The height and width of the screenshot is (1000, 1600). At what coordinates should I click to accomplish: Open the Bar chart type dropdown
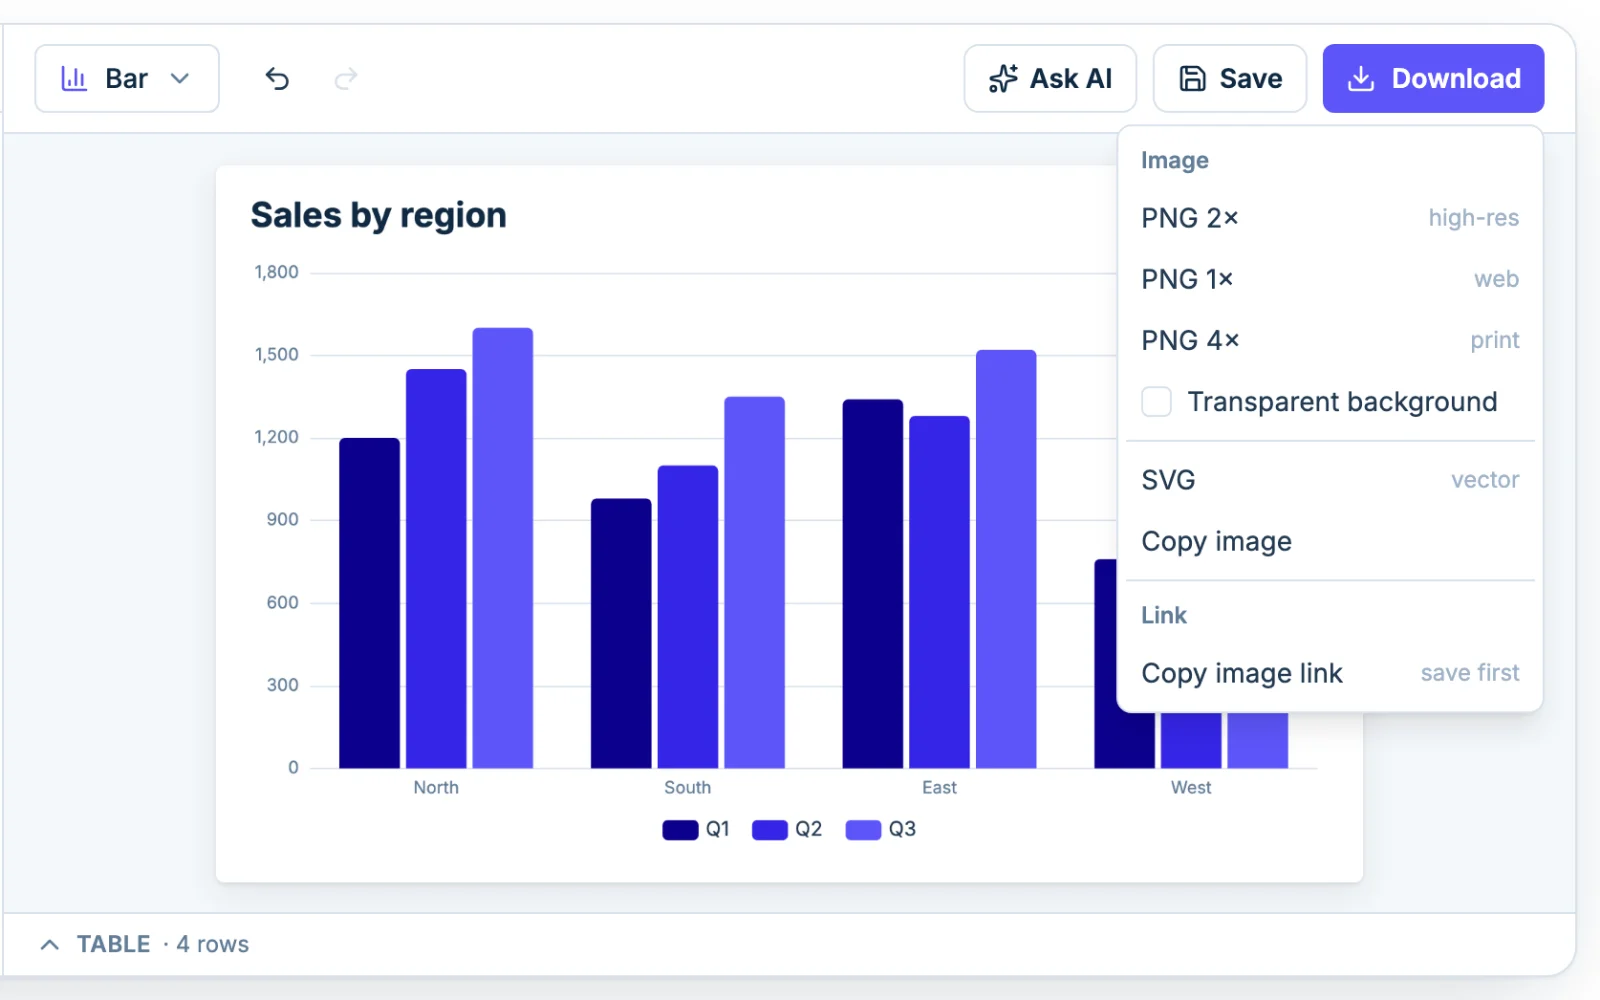pos(127,78)
